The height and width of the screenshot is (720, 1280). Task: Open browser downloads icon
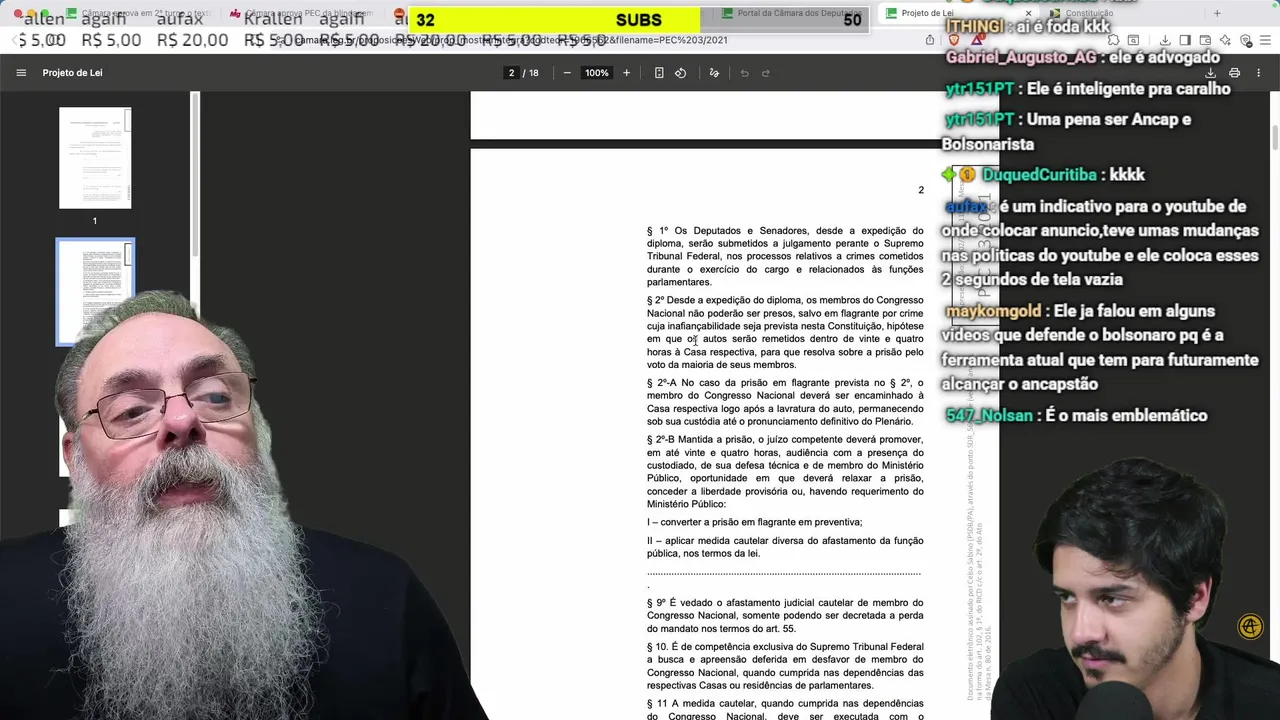[x=1165, y=40]
